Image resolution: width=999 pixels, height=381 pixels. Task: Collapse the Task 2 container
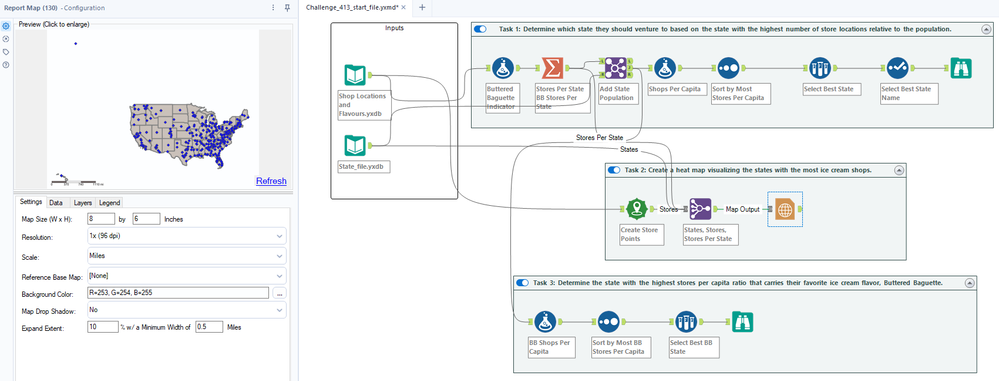point(899,170)
